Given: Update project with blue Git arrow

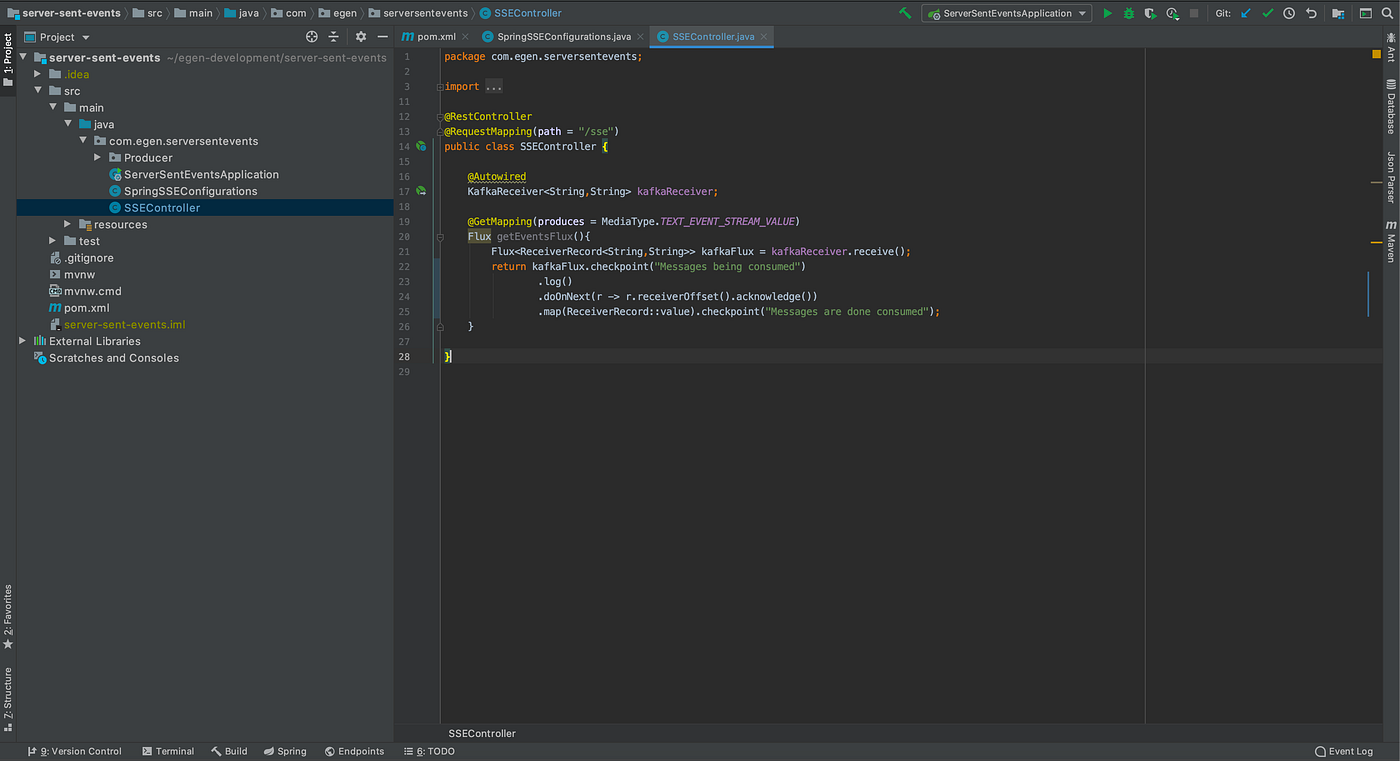Looking at the screenshot, I should coord(1245,13).
